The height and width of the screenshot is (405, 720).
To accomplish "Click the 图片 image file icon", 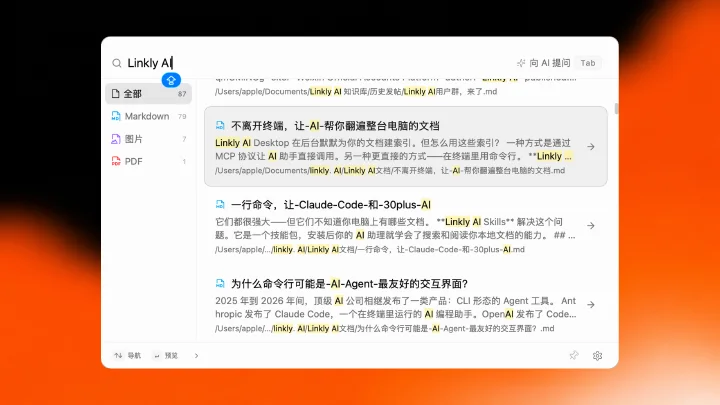I will tap(116, 139).
